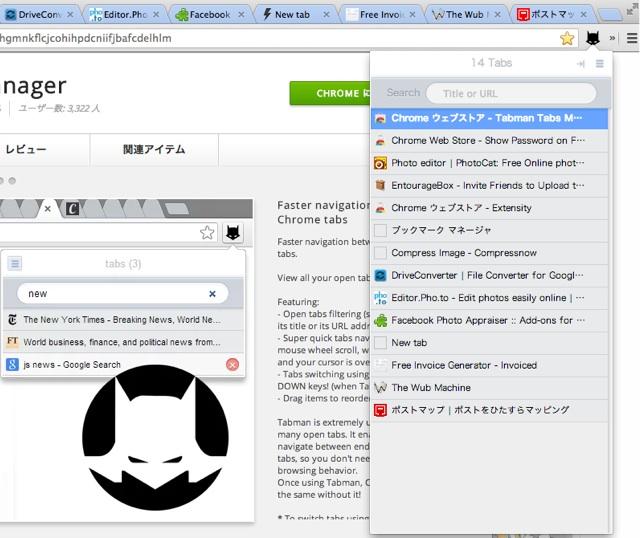
Task: Select Chrome Web Store - Show Password row
Action: [x=489, y=141]
